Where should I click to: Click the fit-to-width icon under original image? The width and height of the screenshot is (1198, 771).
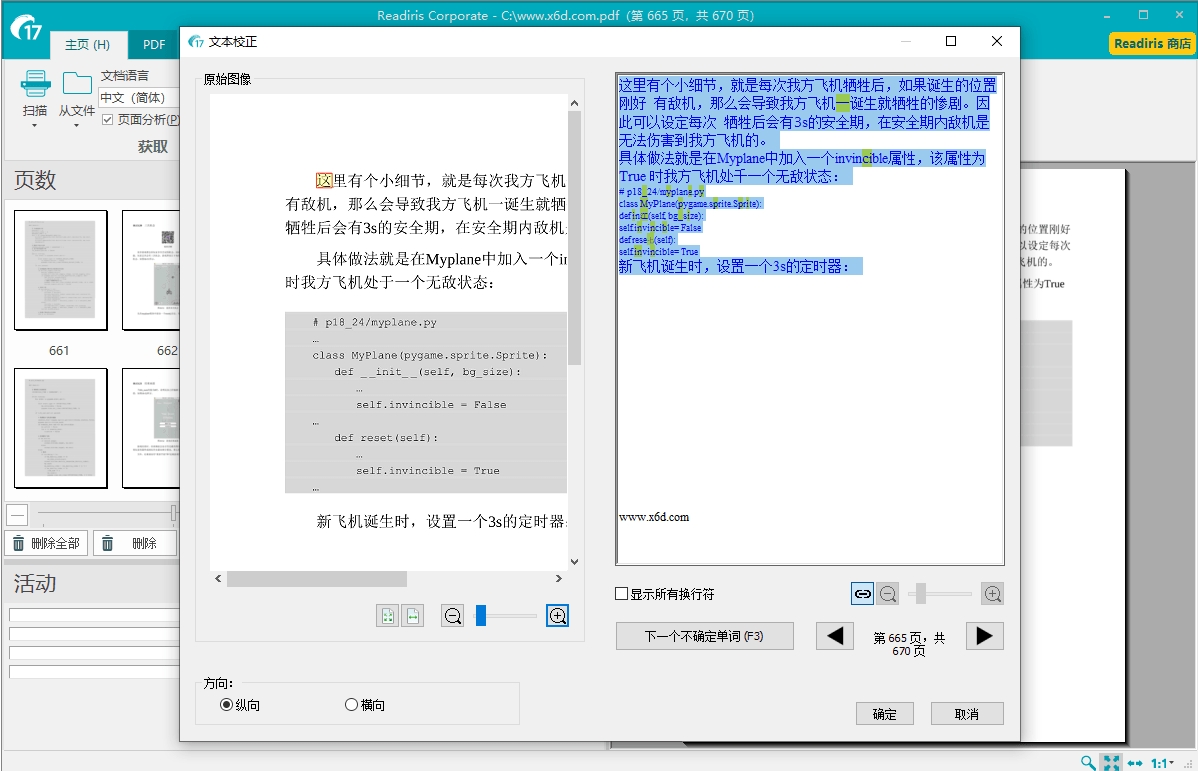point(412,616)
